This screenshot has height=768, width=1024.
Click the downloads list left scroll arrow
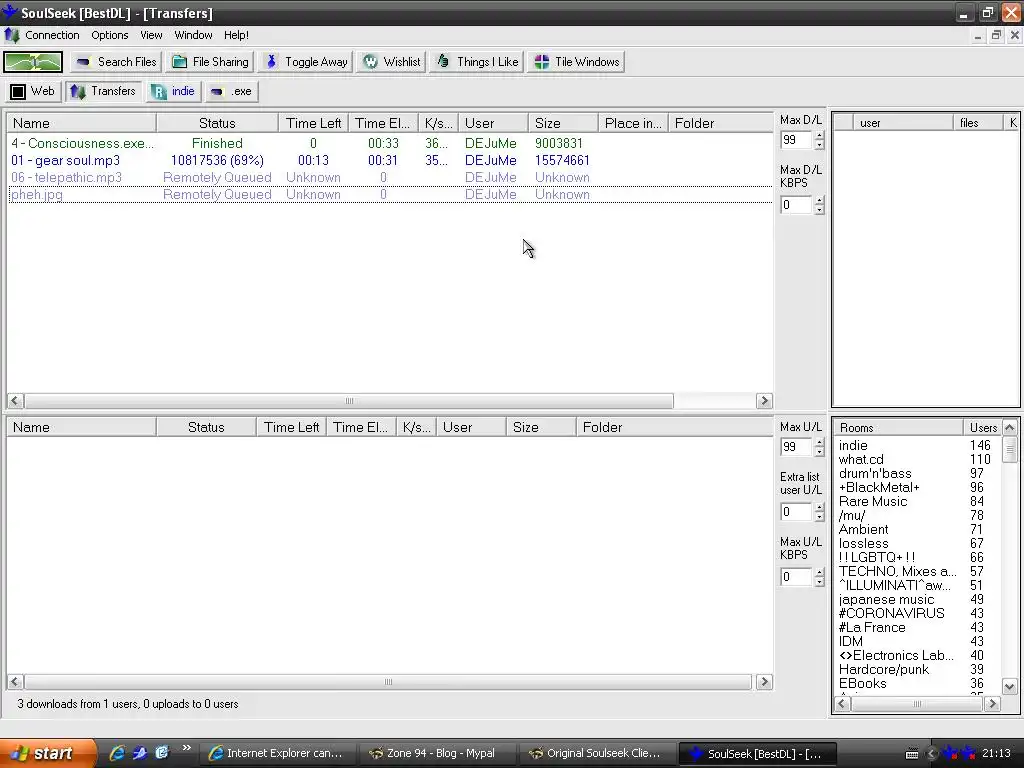click(x=15, y=401)
